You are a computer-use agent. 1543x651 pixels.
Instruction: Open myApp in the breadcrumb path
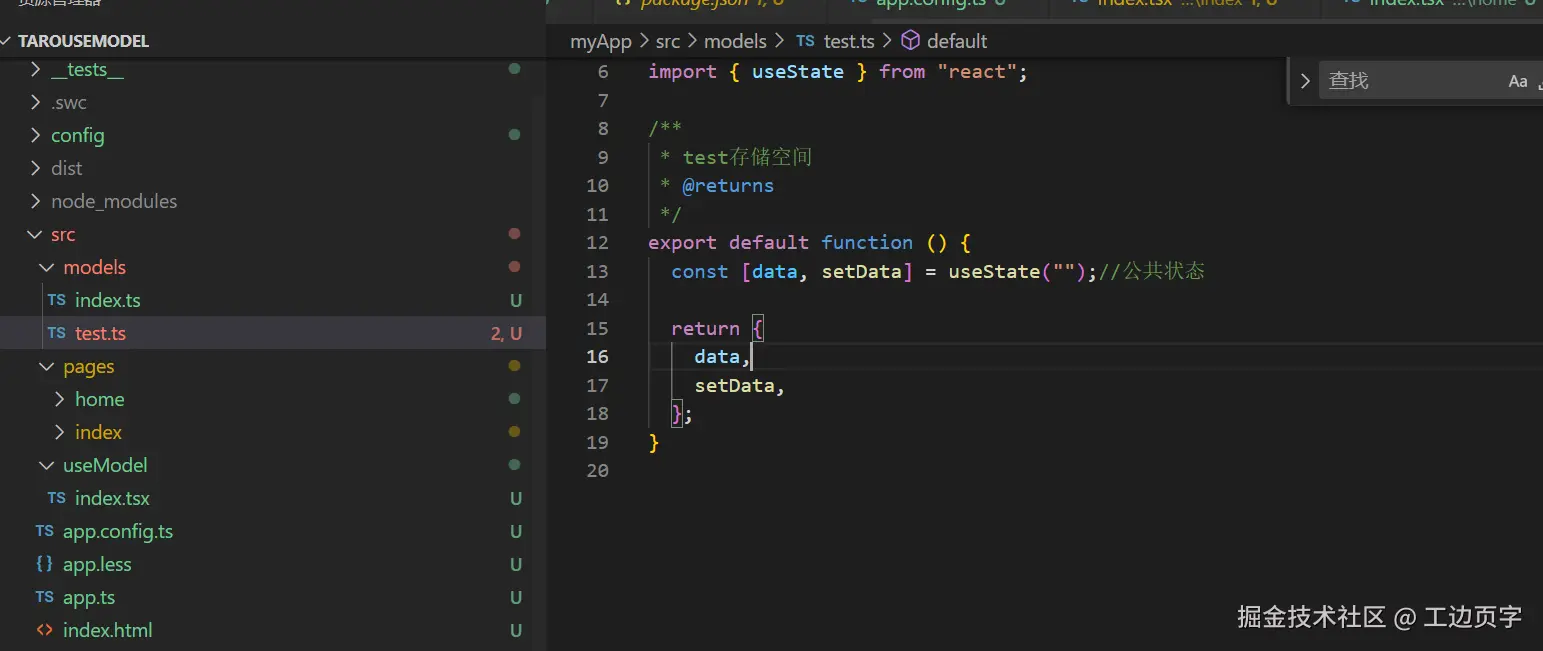[x=601, y=41]
